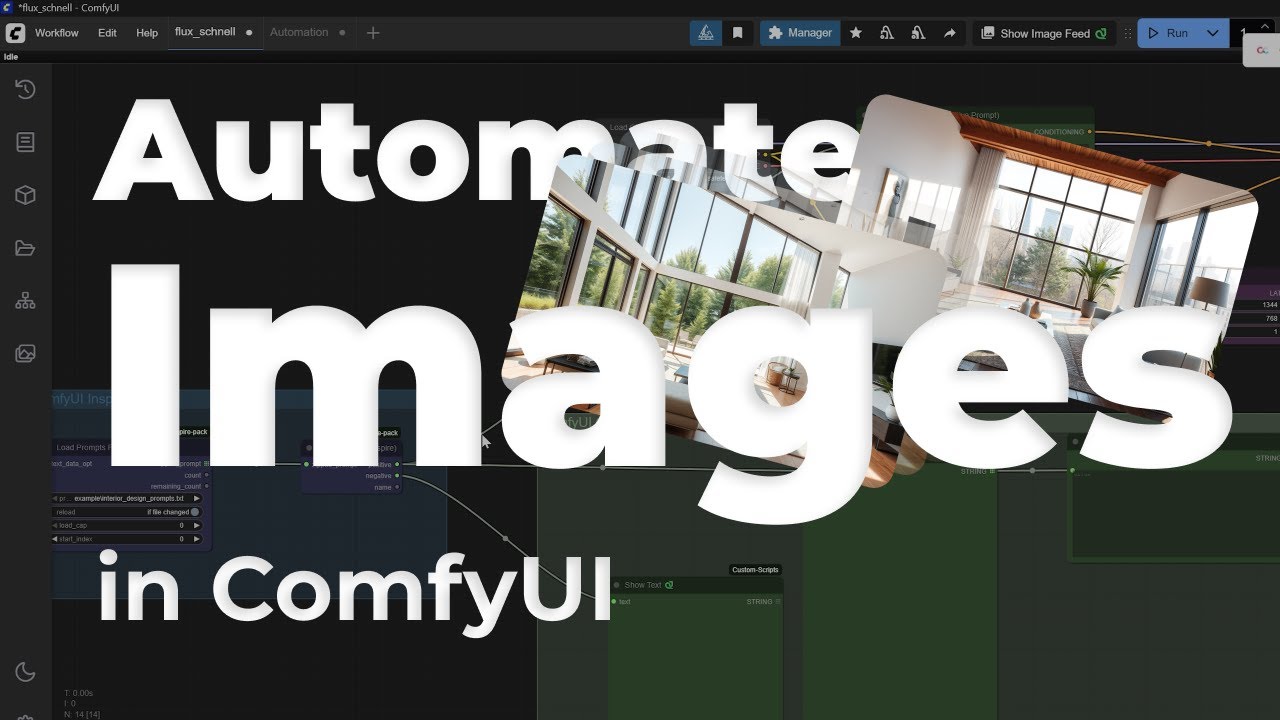Click the next arrow on interior_design_prompts.txt selector
This screenshot has width=1280, height=720.
point(198,498)
